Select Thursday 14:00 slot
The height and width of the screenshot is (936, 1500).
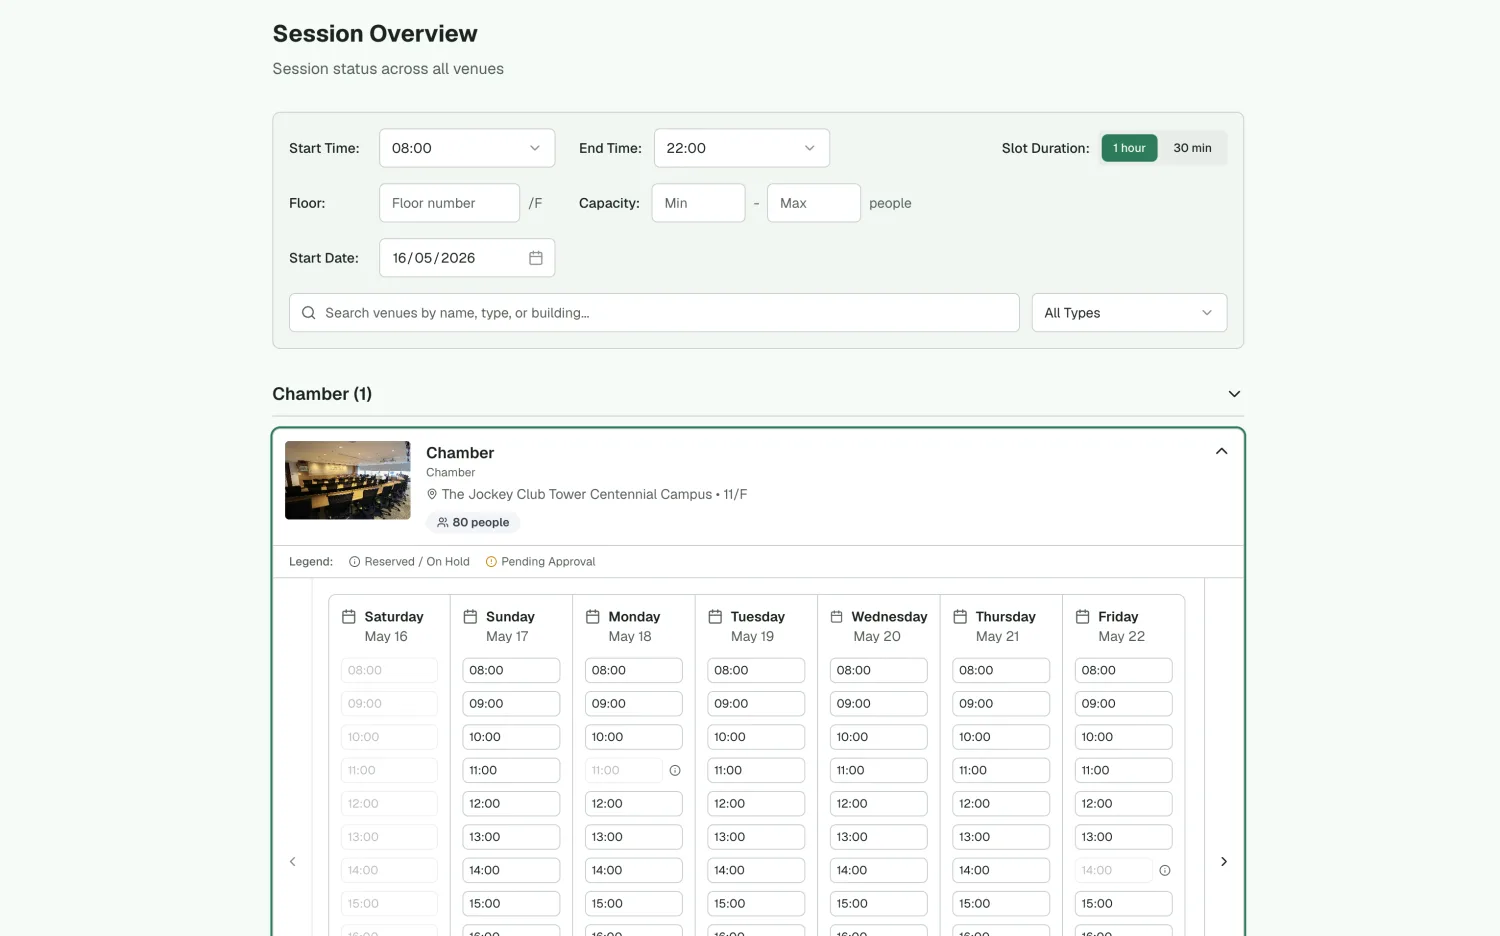tap(1001, 870)
